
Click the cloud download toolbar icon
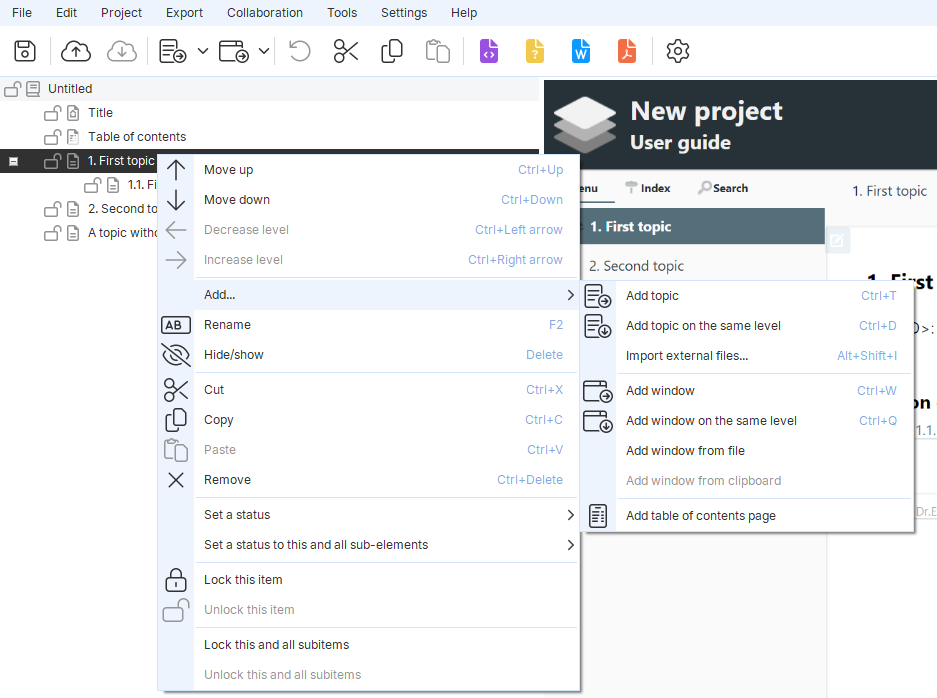[x=122, y=51]
